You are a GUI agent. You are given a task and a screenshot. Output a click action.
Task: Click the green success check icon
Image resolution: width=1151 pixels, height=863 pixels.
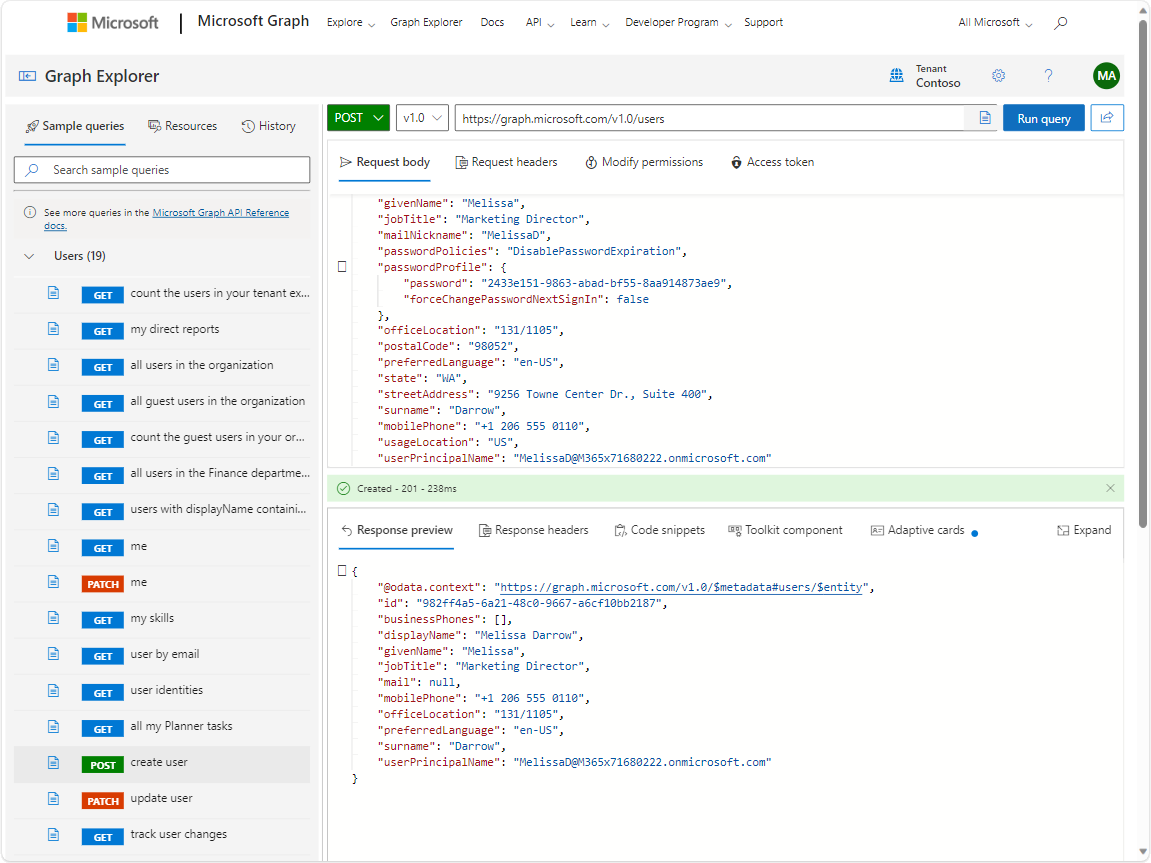pyautogui.click(x=343, y=488)
